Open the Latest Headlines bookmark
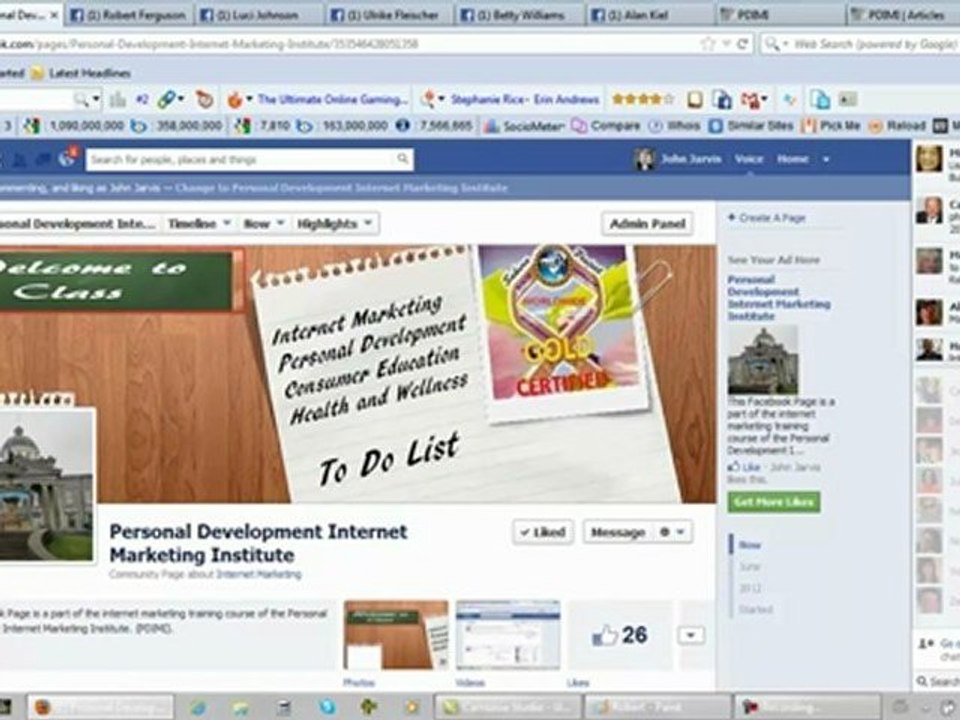The width and height of the screenshot is (960, 720). tap(81, 73)
